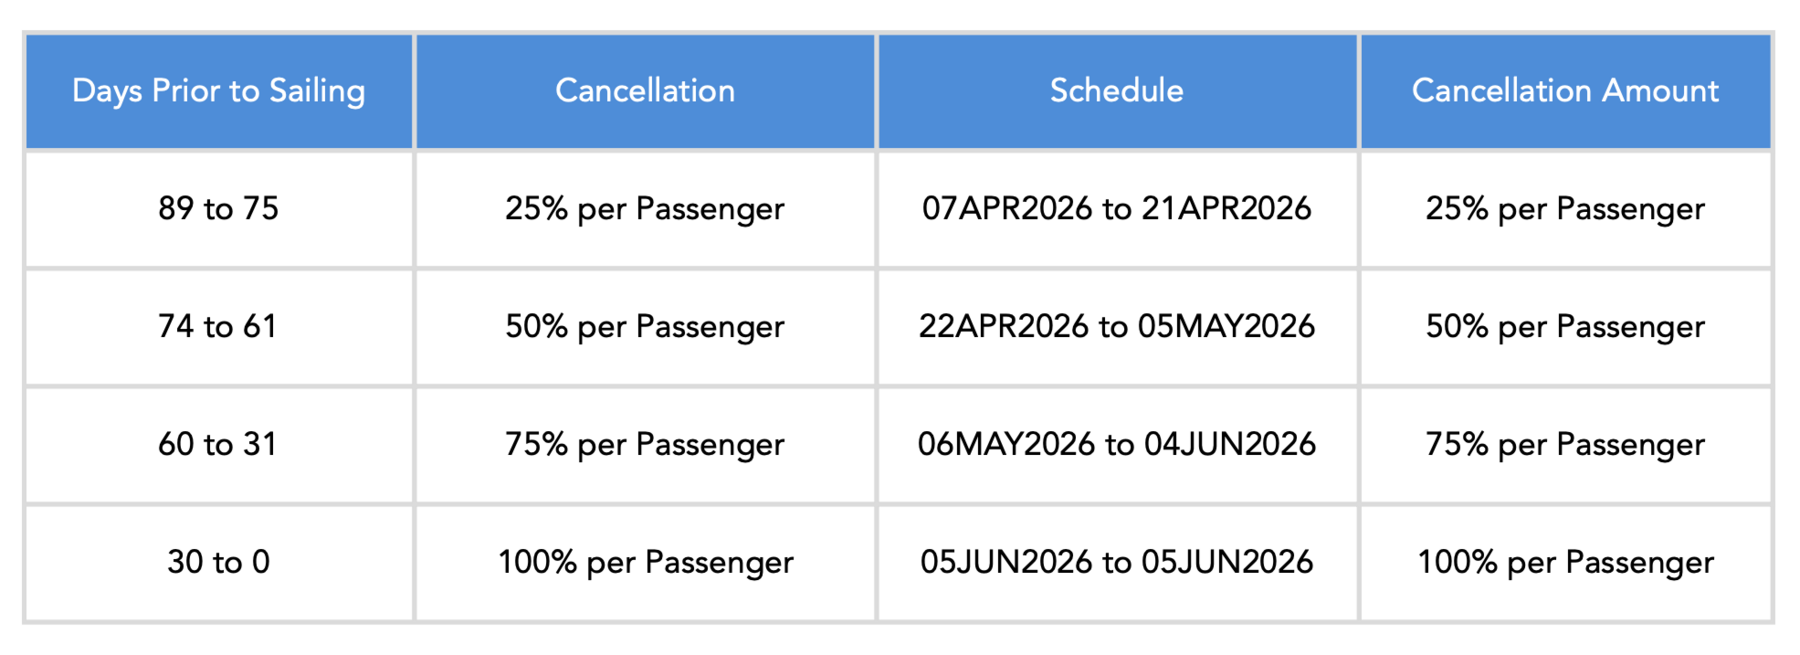Image resolution: width=1800 pixels, height=655 pixels.
Task: Click 25% per Passenger in Cancellation column
Action: (645, 209)
